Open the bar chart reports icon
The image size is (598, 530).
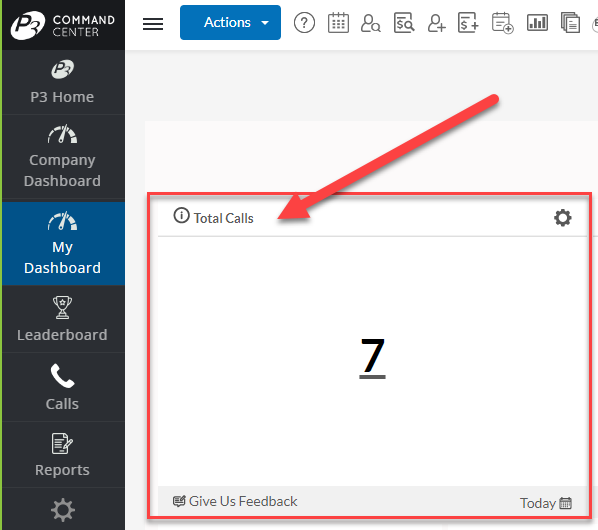pos(537,22)
